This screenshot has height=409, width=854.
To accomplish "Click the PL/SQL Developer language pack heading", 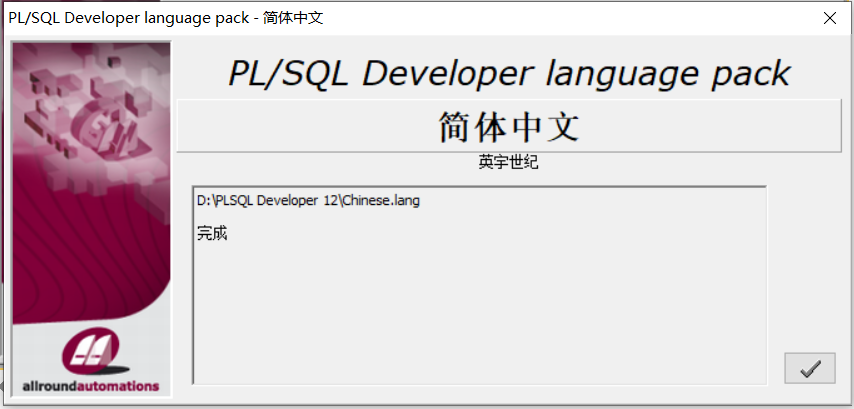I will point(509,73).
